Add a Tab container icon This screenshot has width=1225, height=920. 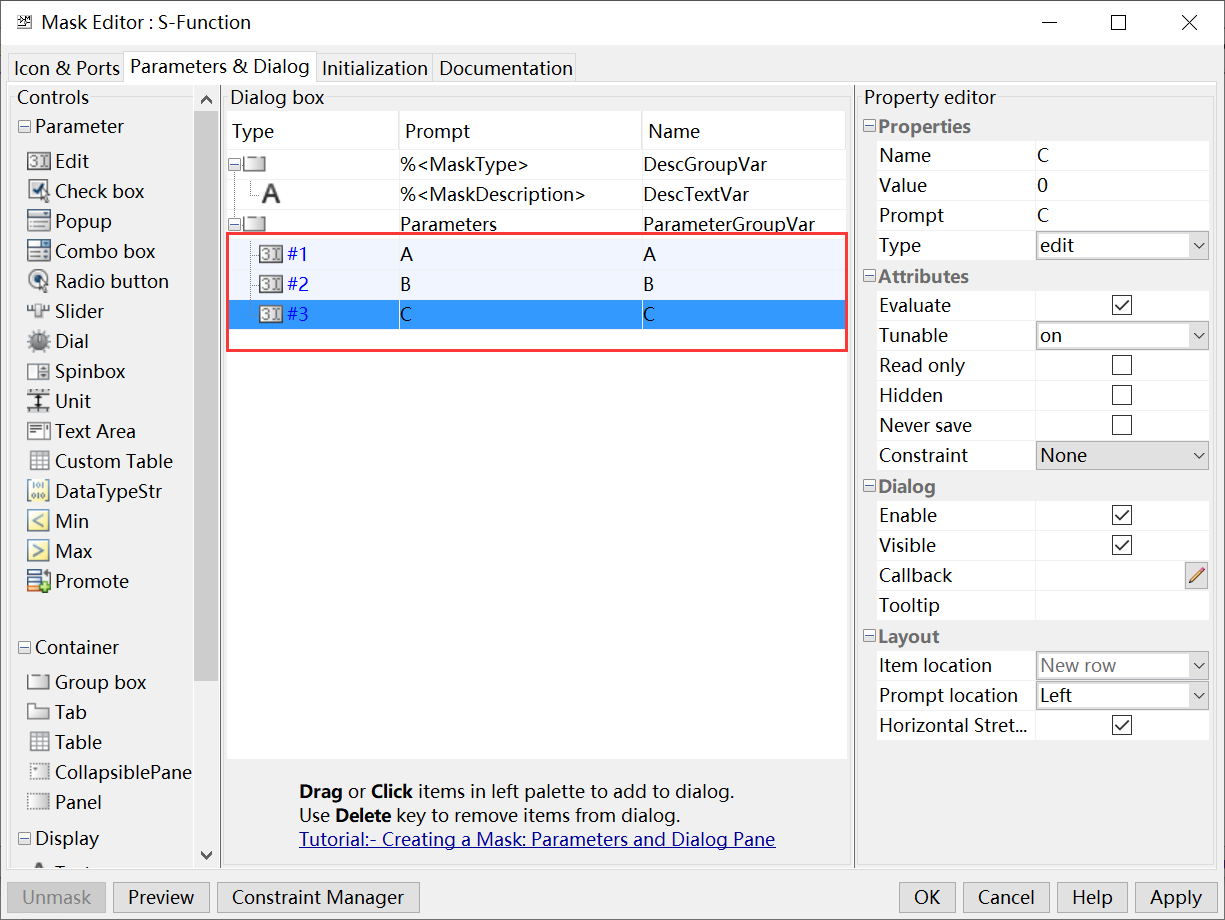click(39, 712)
